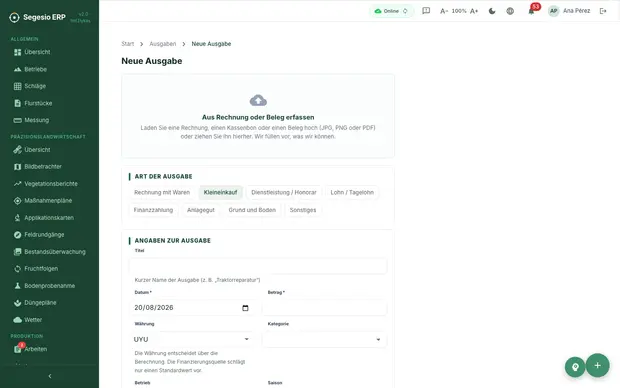Click the 100% zoom level text

(x=459, y=11)
